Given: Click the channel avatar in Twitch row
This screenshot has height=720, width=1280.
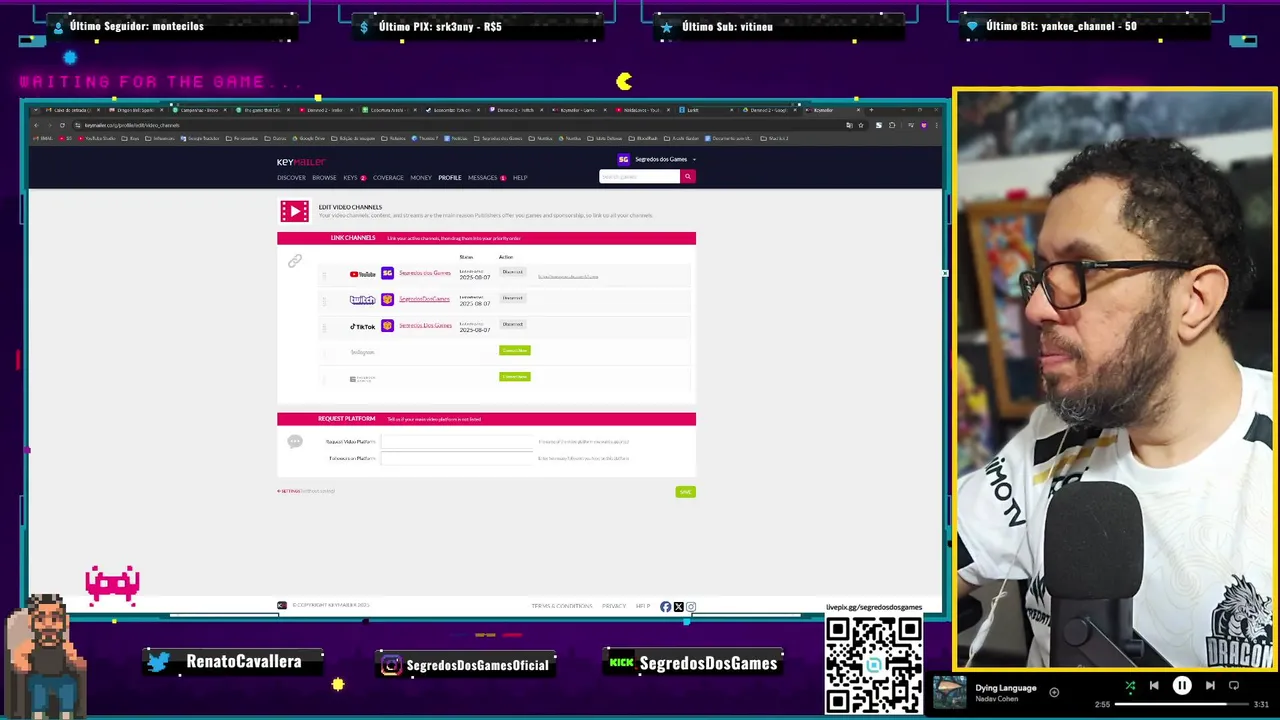Looking at the screenshot, I should [x=387, y=299].
